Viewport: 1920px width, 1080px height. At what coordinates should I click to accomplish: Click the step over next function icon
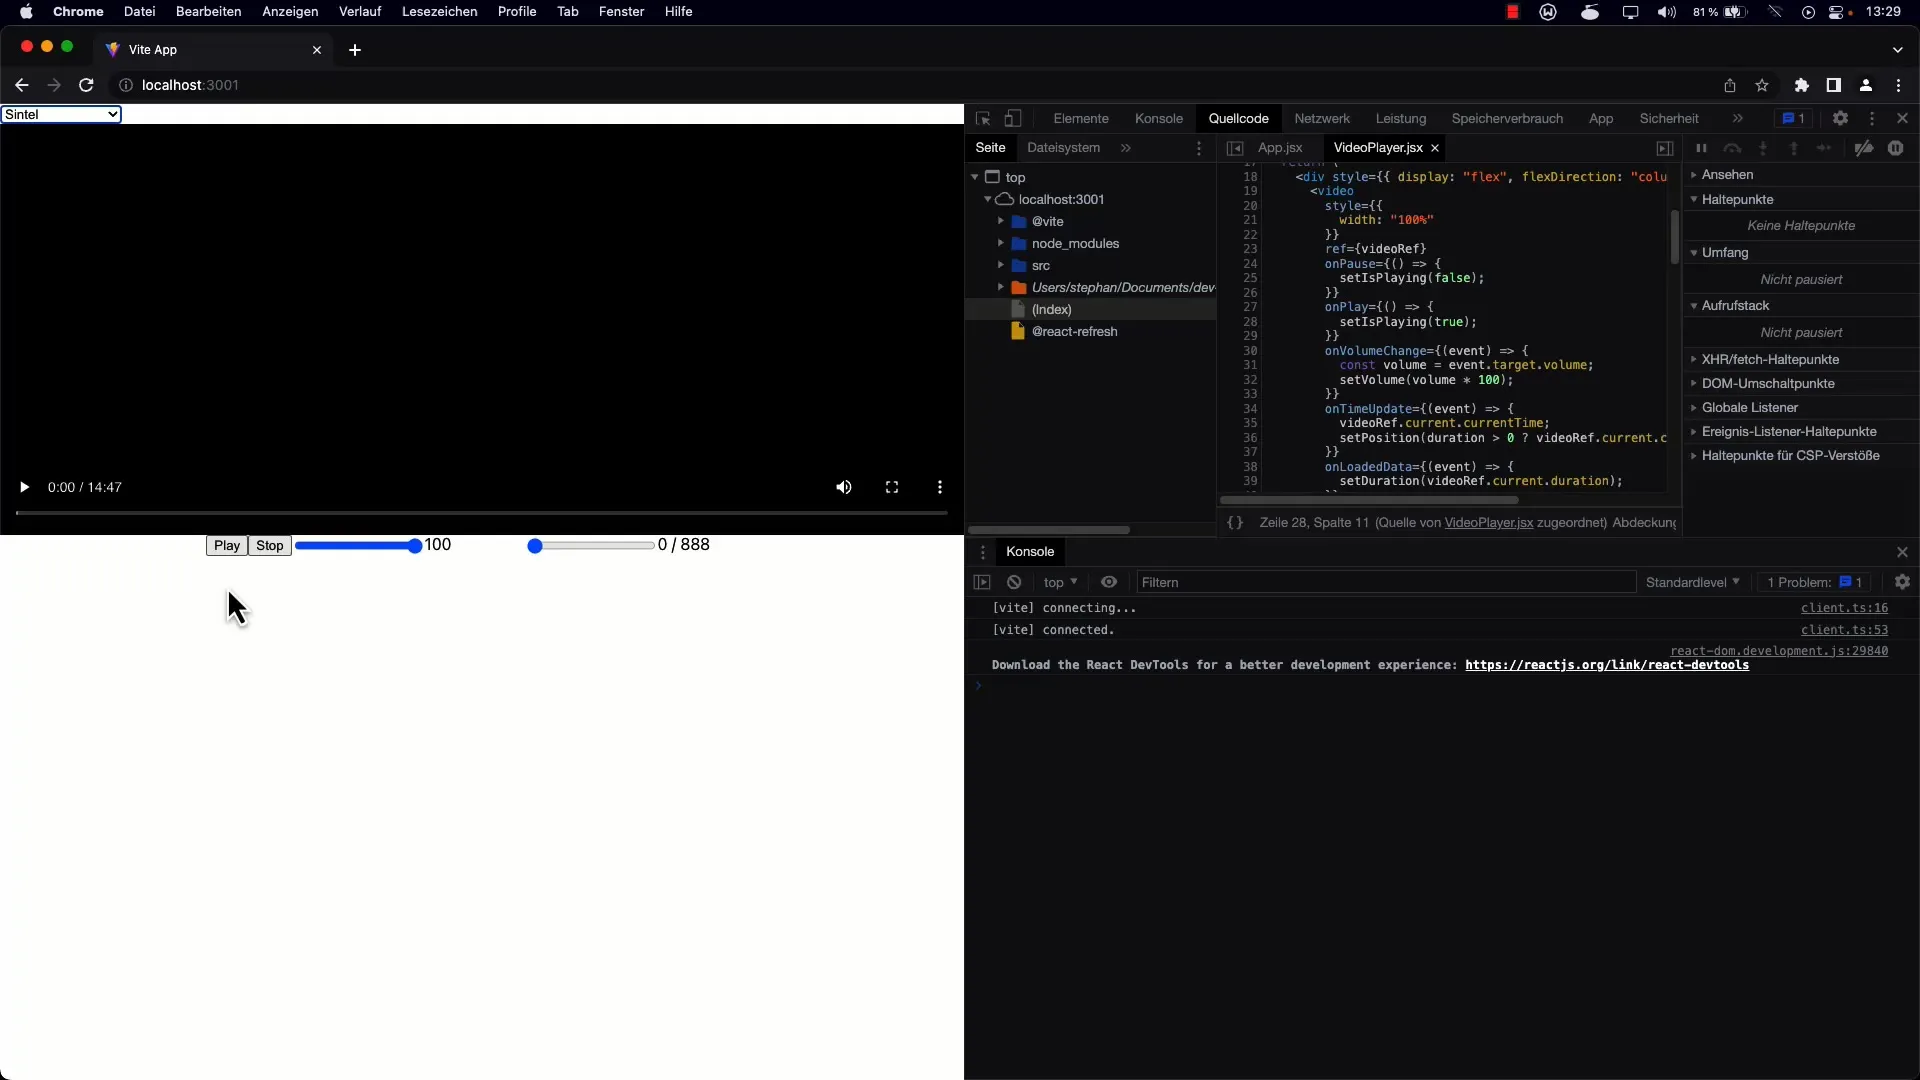[1732, 148]
